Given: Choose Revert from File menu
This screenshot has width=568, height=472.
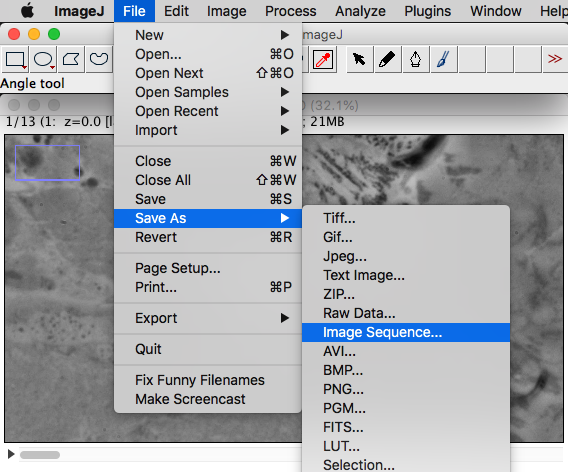Looking at the screenshot, I should [x=208, y=237].
